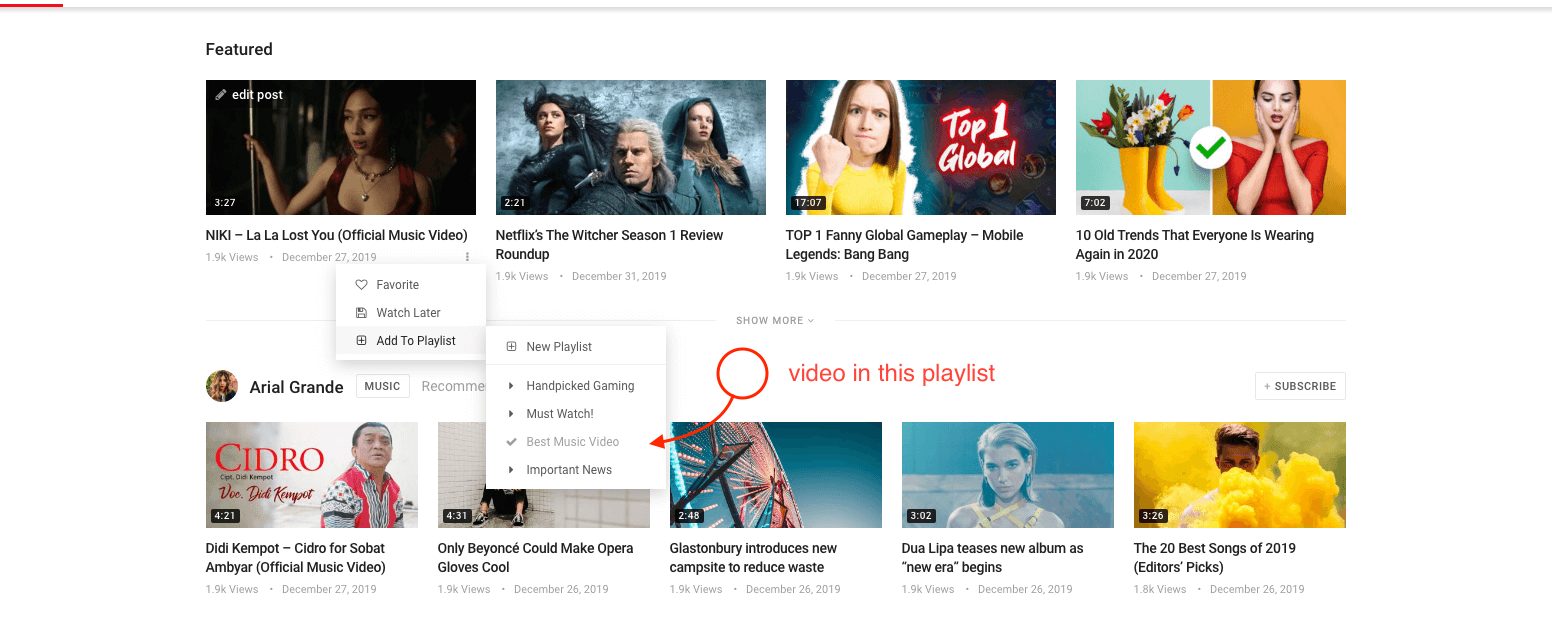
Task: Click the Arial Grande channel avatar
Action: tap(222, 386)
